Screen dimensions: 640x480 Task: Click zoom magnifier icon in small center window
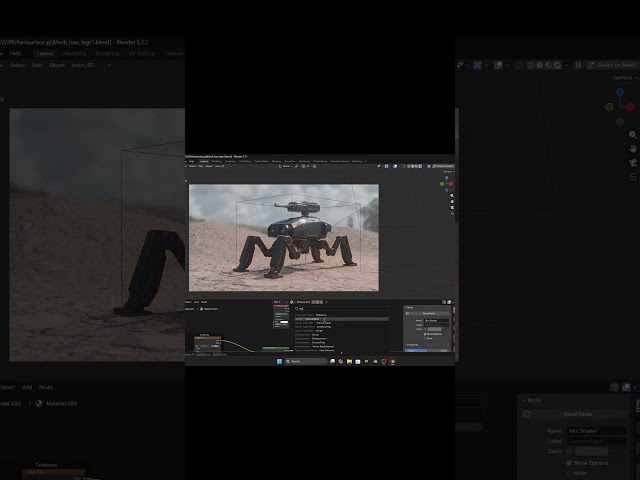[452, 196]
